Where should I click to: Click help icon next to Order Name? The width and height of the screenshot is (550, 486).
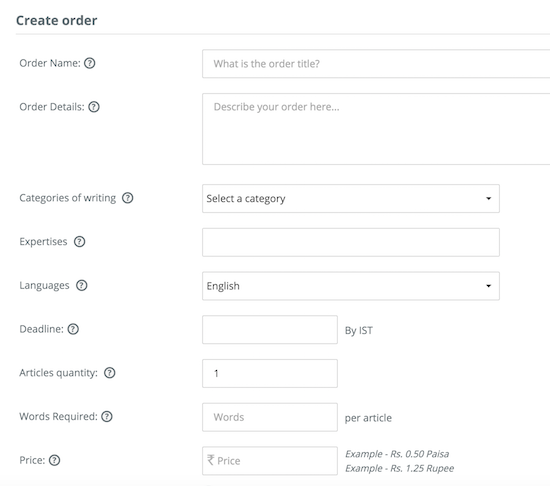[90, 63]
